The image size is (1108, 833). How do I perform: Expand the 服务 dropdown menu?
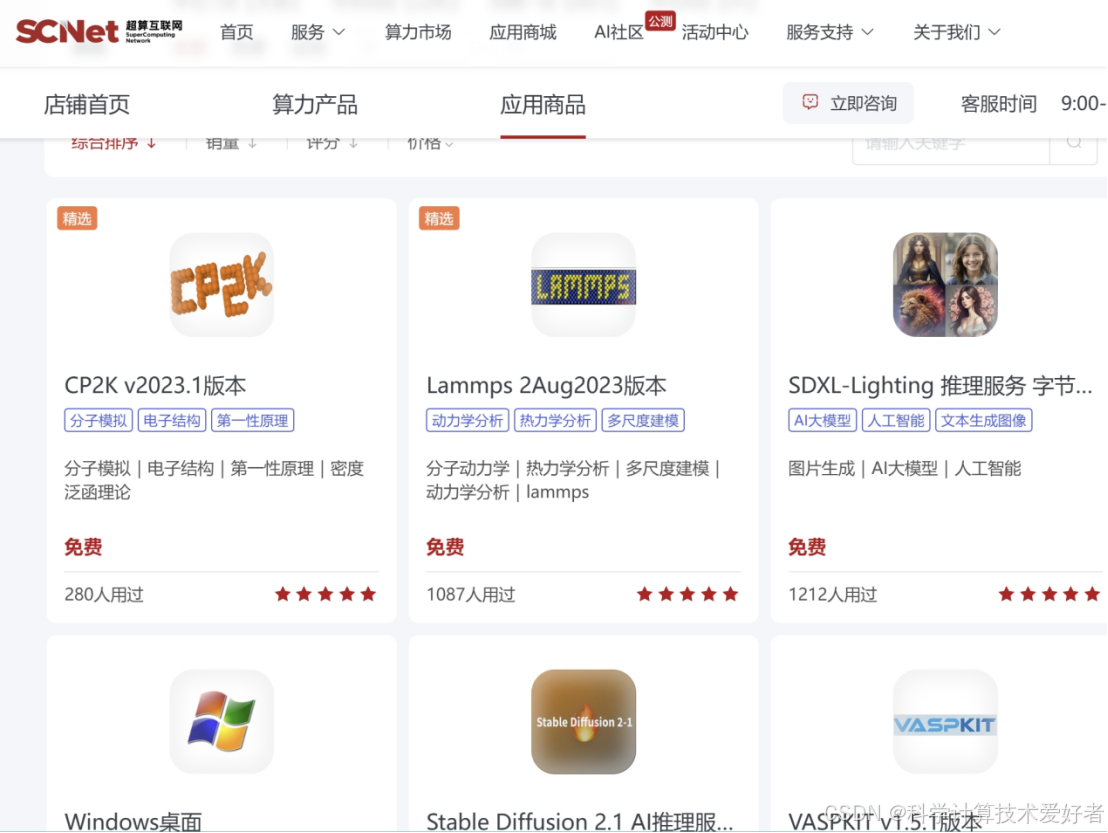317,33
